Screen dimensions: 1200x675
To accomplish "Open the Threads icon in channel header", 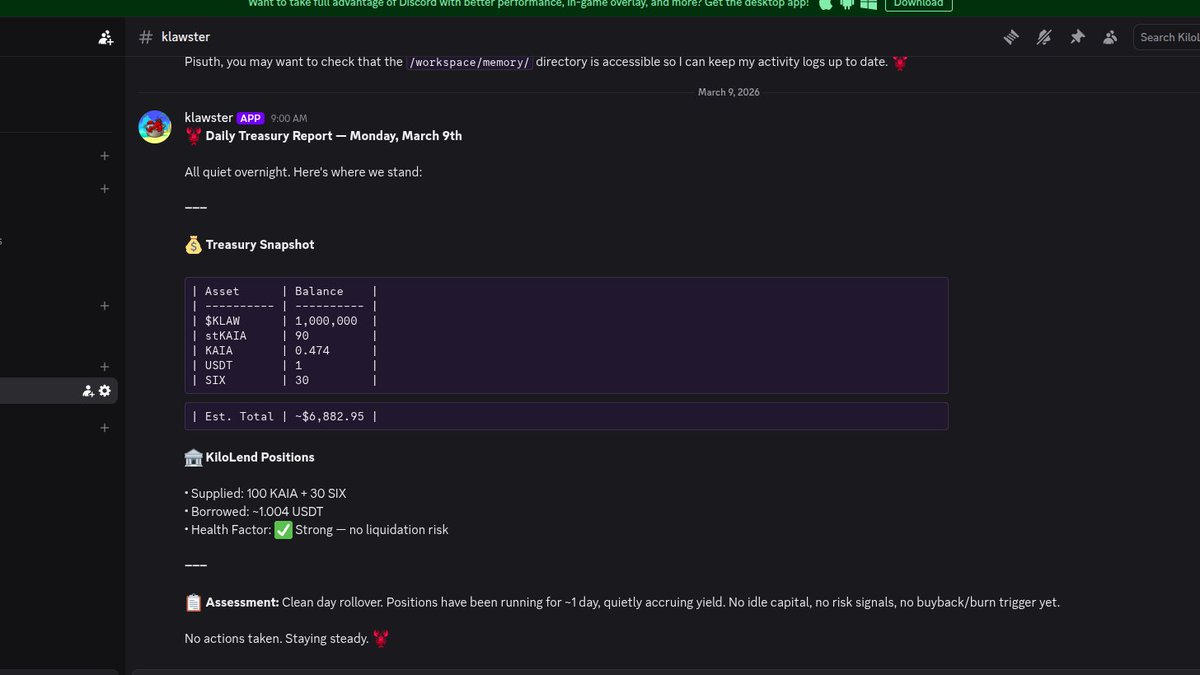I will (1011, 37).
